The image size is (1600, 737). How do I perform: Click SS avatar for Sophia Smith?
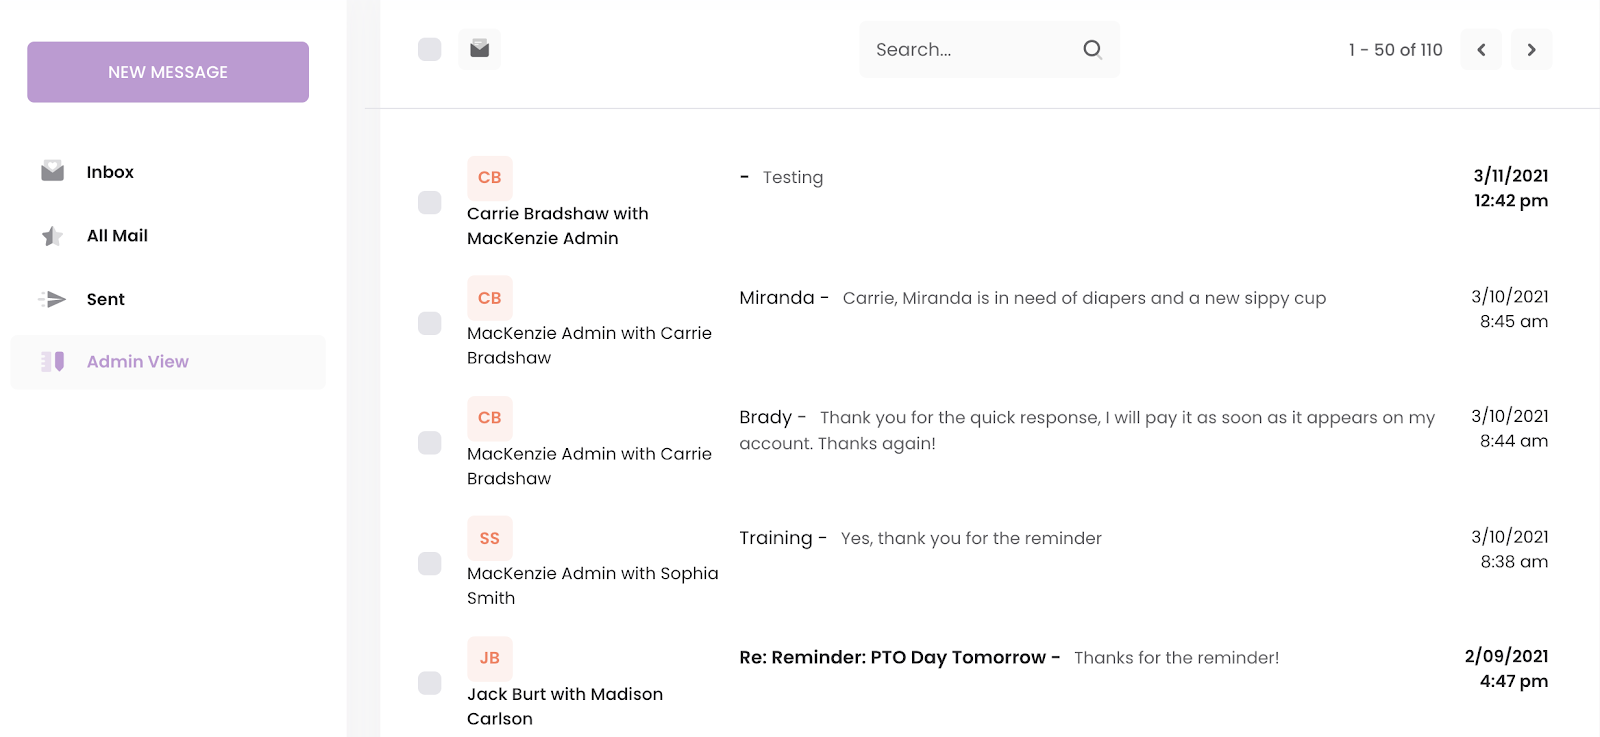tap(490, 538)
